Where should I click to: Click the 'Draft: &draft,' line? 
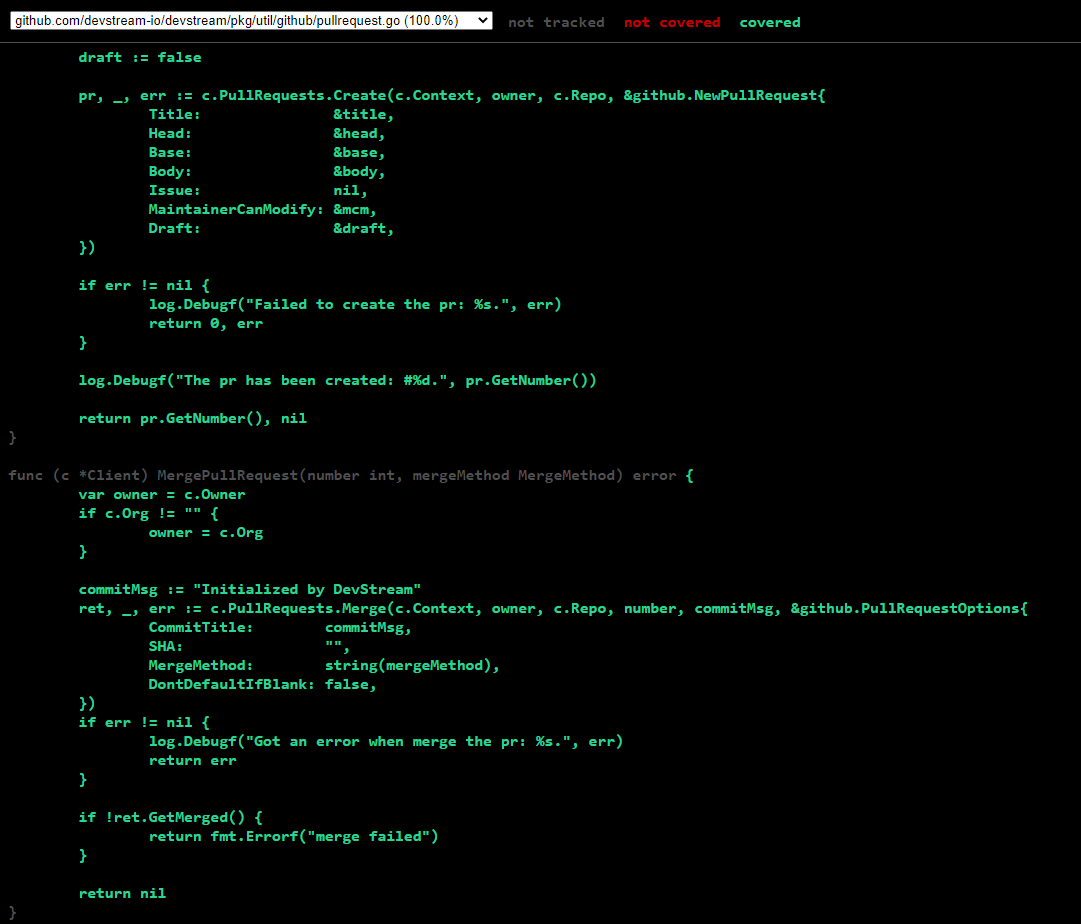(x=271, y=228)
